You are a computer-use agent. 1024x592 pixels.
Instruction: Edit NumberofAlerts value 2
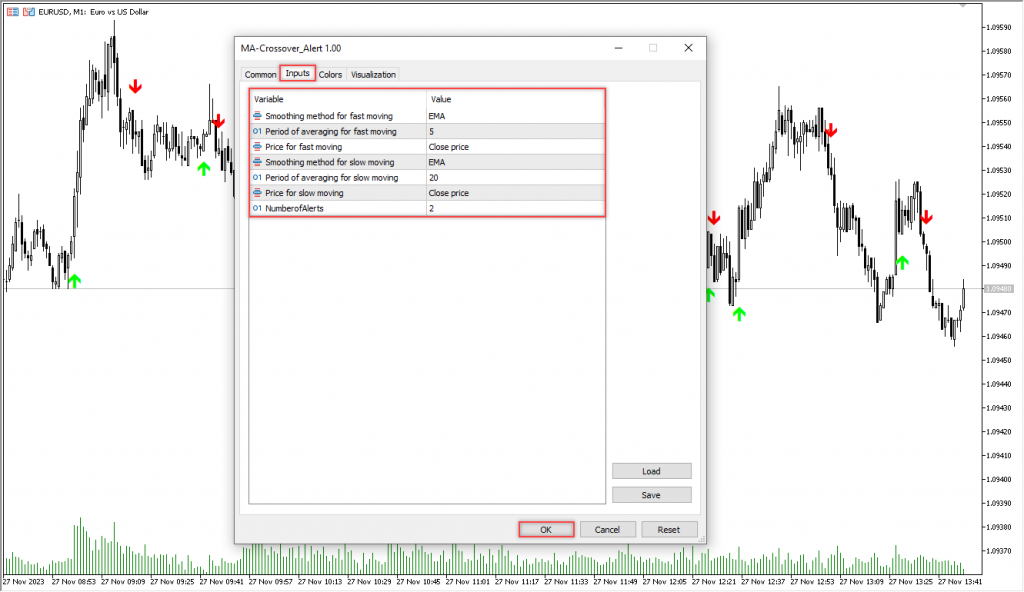coord(515,208)
